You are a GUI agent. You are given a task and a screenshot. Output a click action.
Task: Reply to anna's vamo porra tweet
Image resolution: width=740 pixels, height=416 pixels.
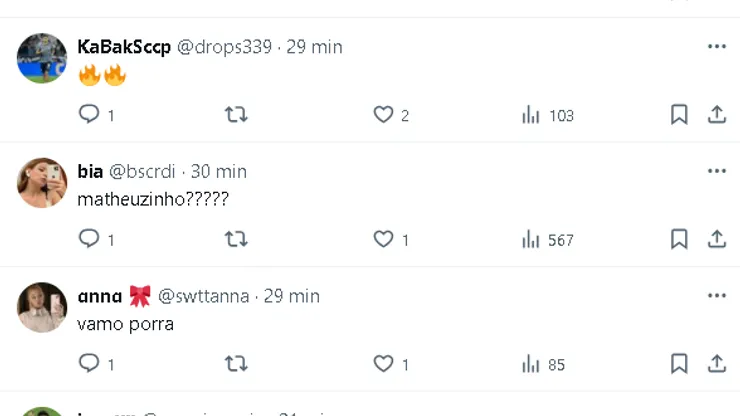[89, 364]
